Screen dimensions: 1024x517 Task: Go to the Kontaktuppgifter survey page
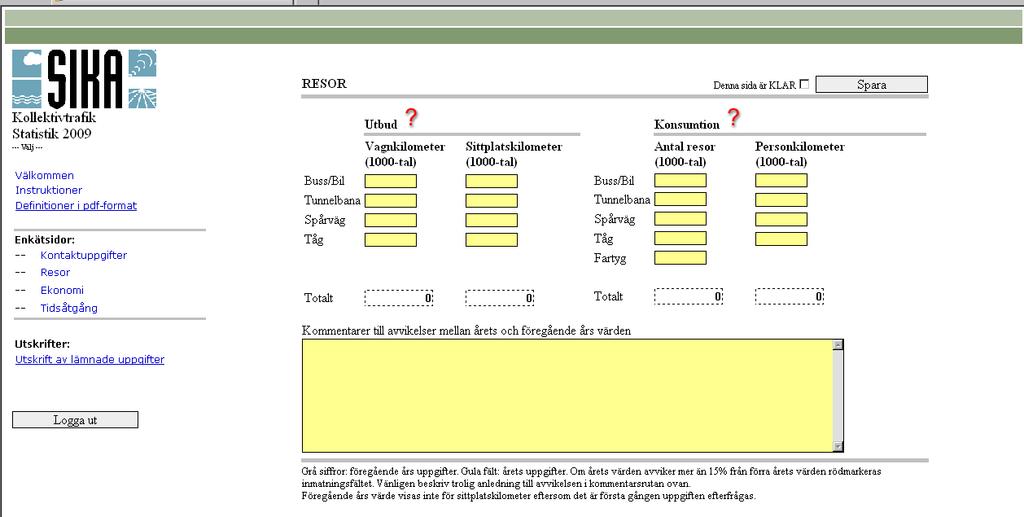pos(84,255)
